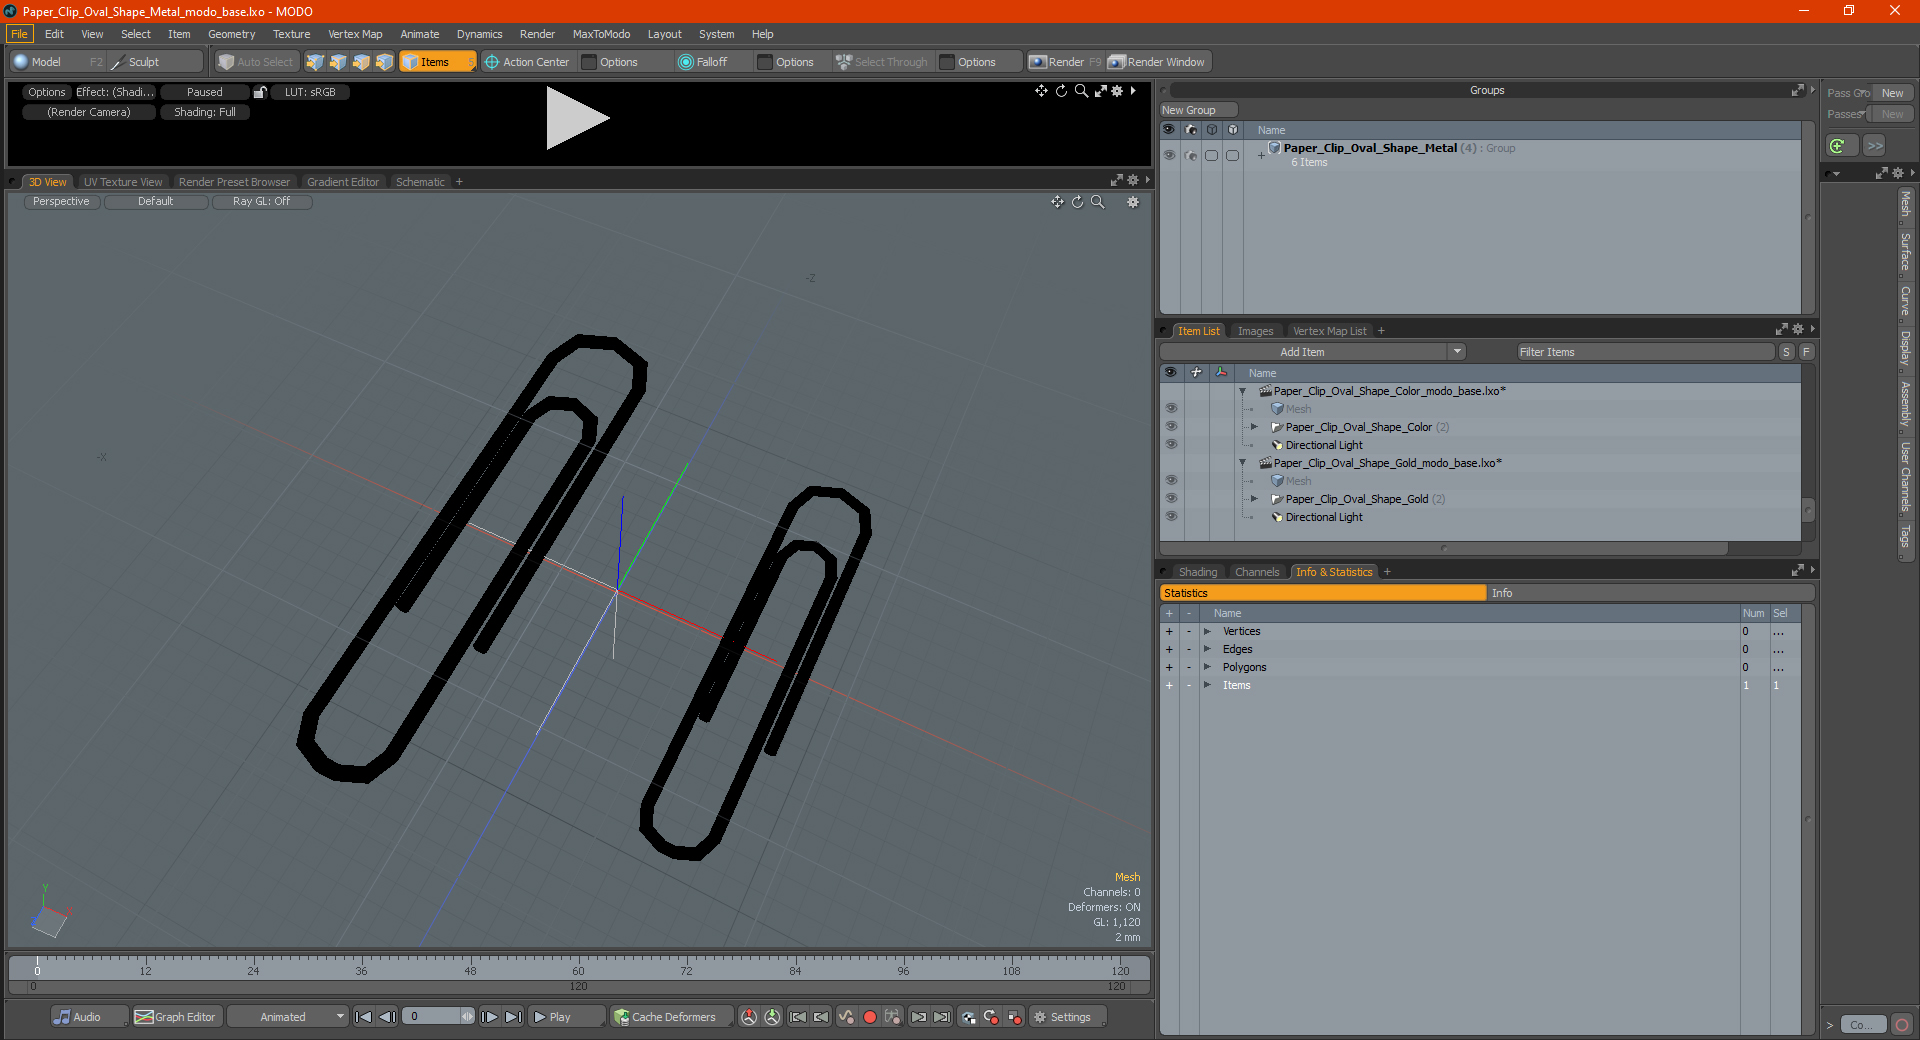Toggle visibility of Mesh under Gold scene
This screenshot has height=1040, width=1920.
(x=1171, y=481)
